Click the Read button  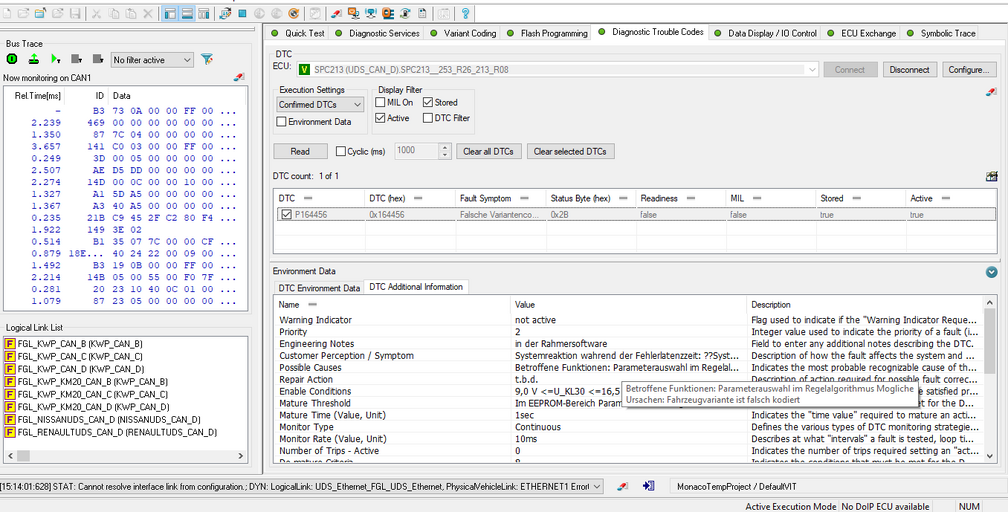300,152
